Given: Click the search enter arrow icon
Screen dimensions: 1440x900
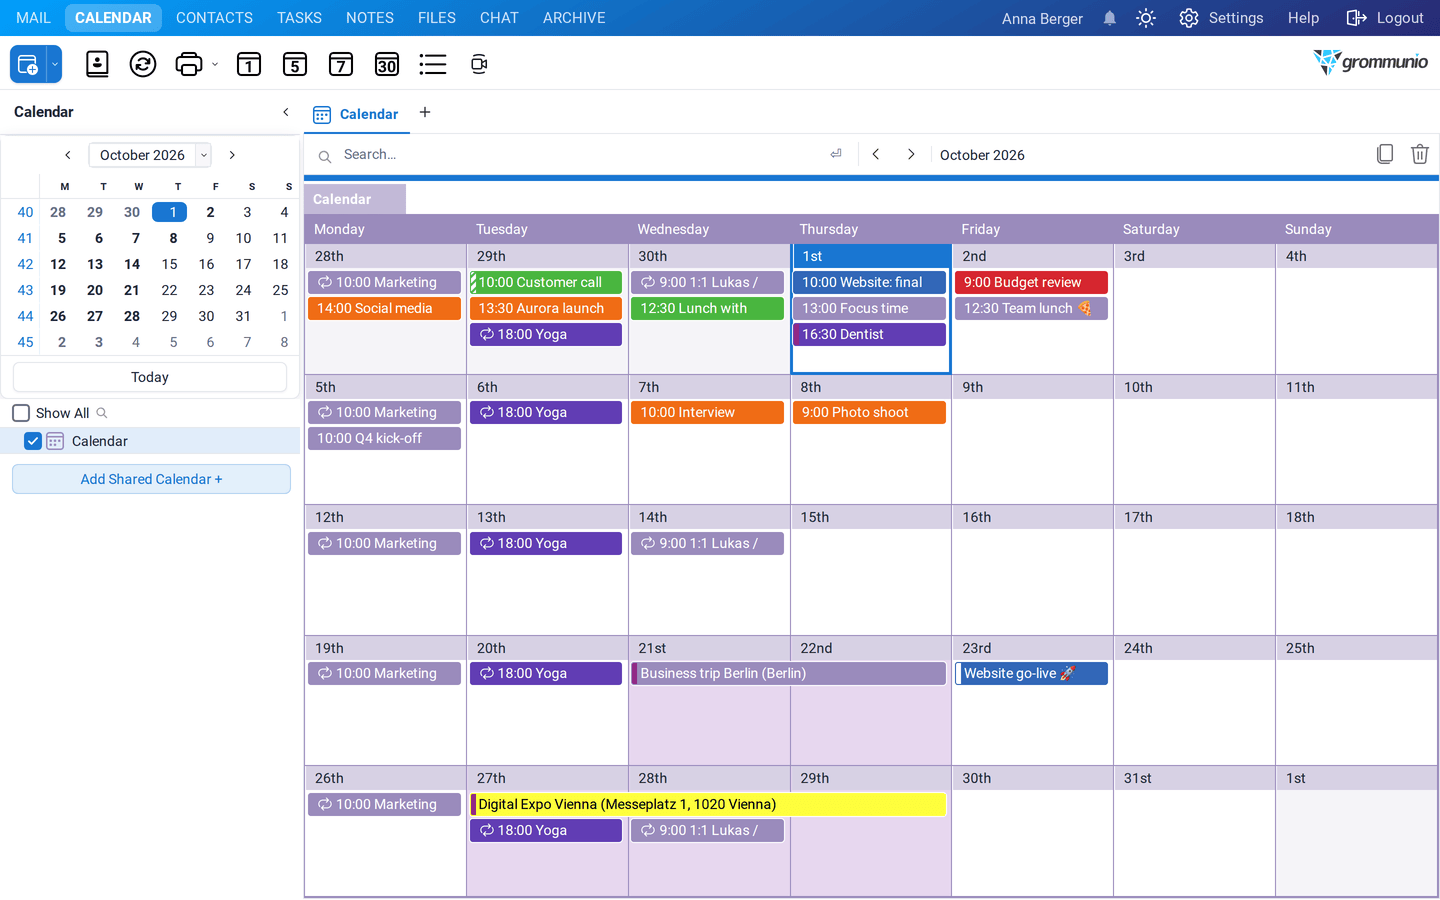Looking at the screenshot, I should coord(836,154).
